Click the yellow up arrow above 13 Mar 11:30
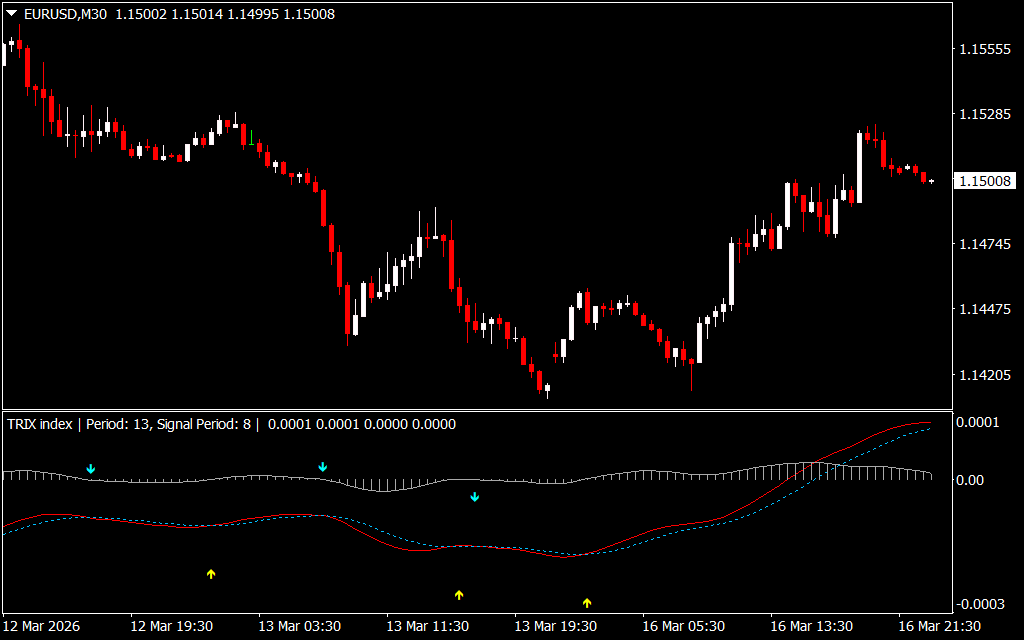The width and height of the screenshot is (1024, 640). 459,595
